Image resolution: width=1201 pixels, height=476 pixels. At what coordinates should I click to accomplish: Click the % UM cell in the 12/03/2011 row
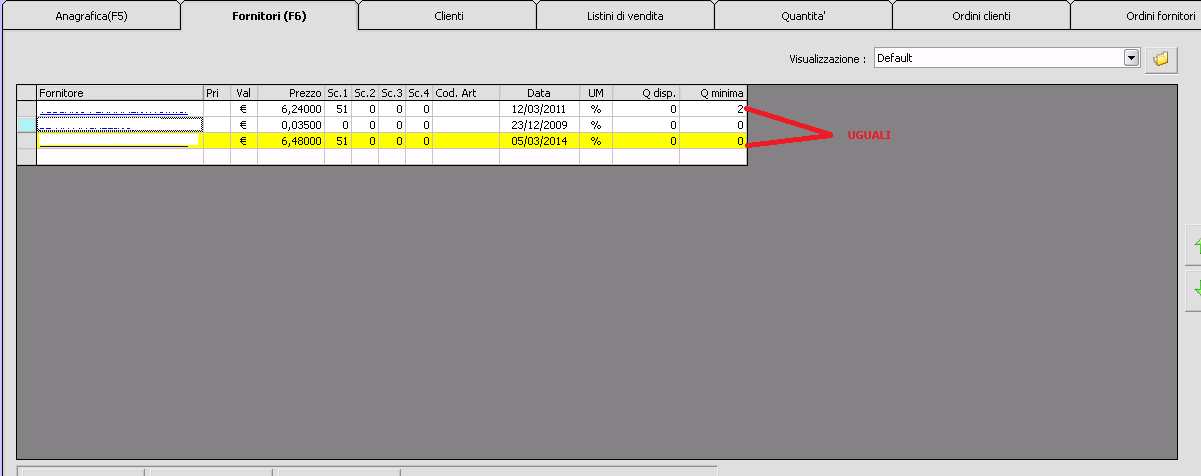point(596,109)
